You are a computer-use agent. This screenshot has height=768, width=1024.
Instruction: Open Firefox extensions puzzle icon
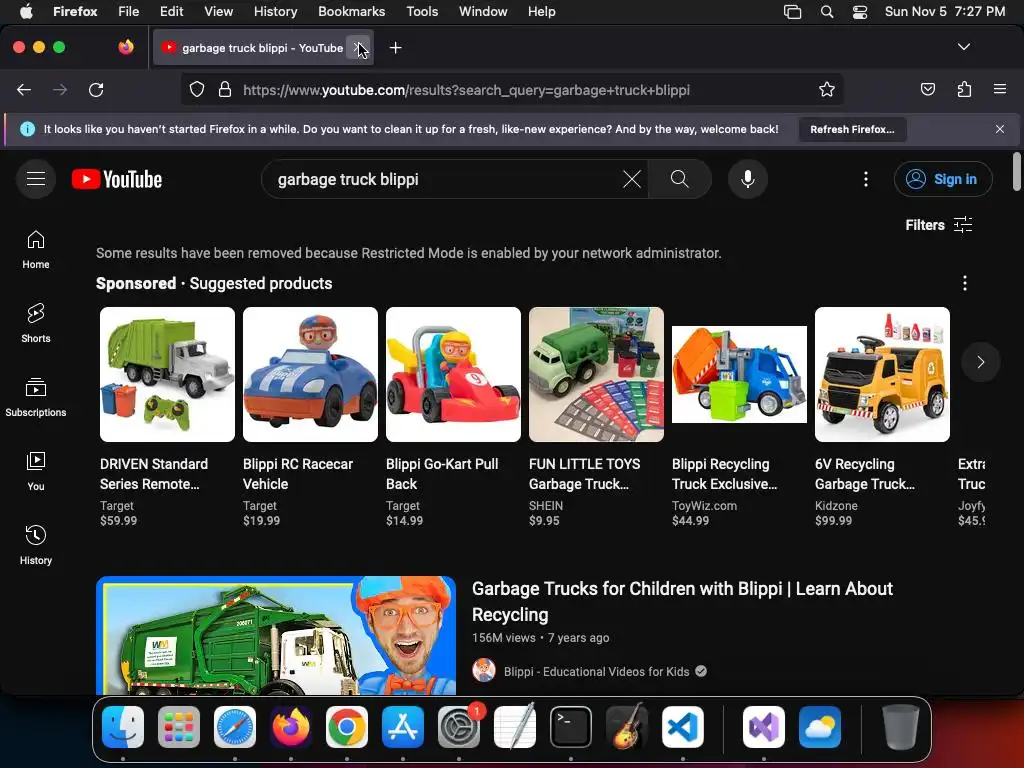(x=964, y=89)
